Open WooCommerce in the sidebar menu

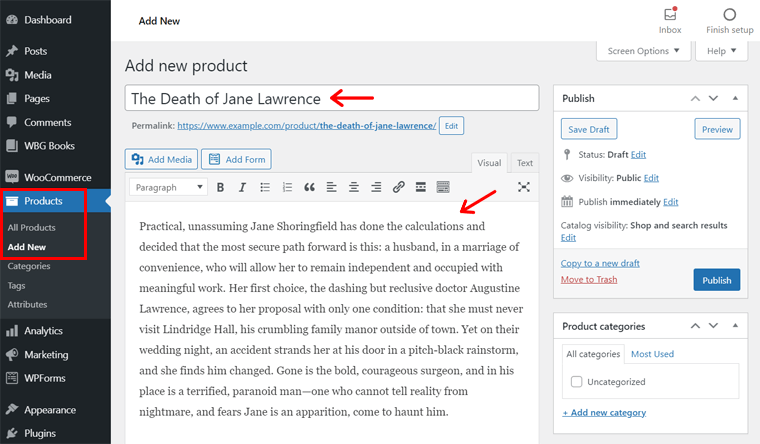point(56,176)
